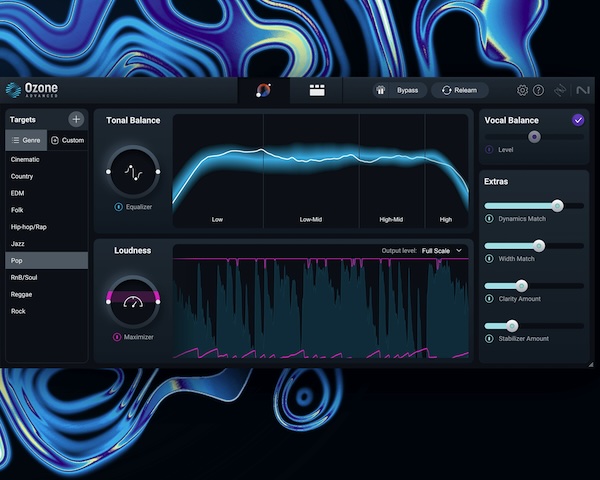Select the Jazz genre target

pos(47,243)
